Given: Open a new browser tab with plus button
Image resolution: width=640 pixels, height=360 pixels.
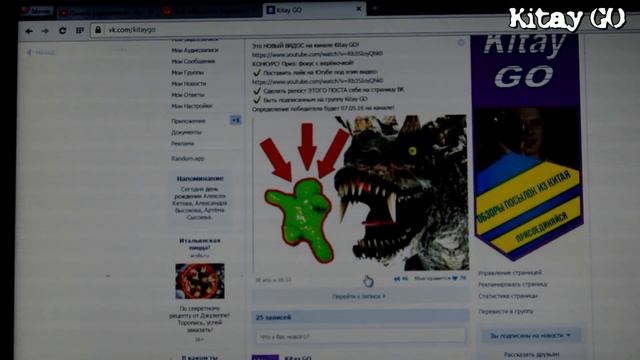Looking at the screenshot, I should [x=374, y=8].
